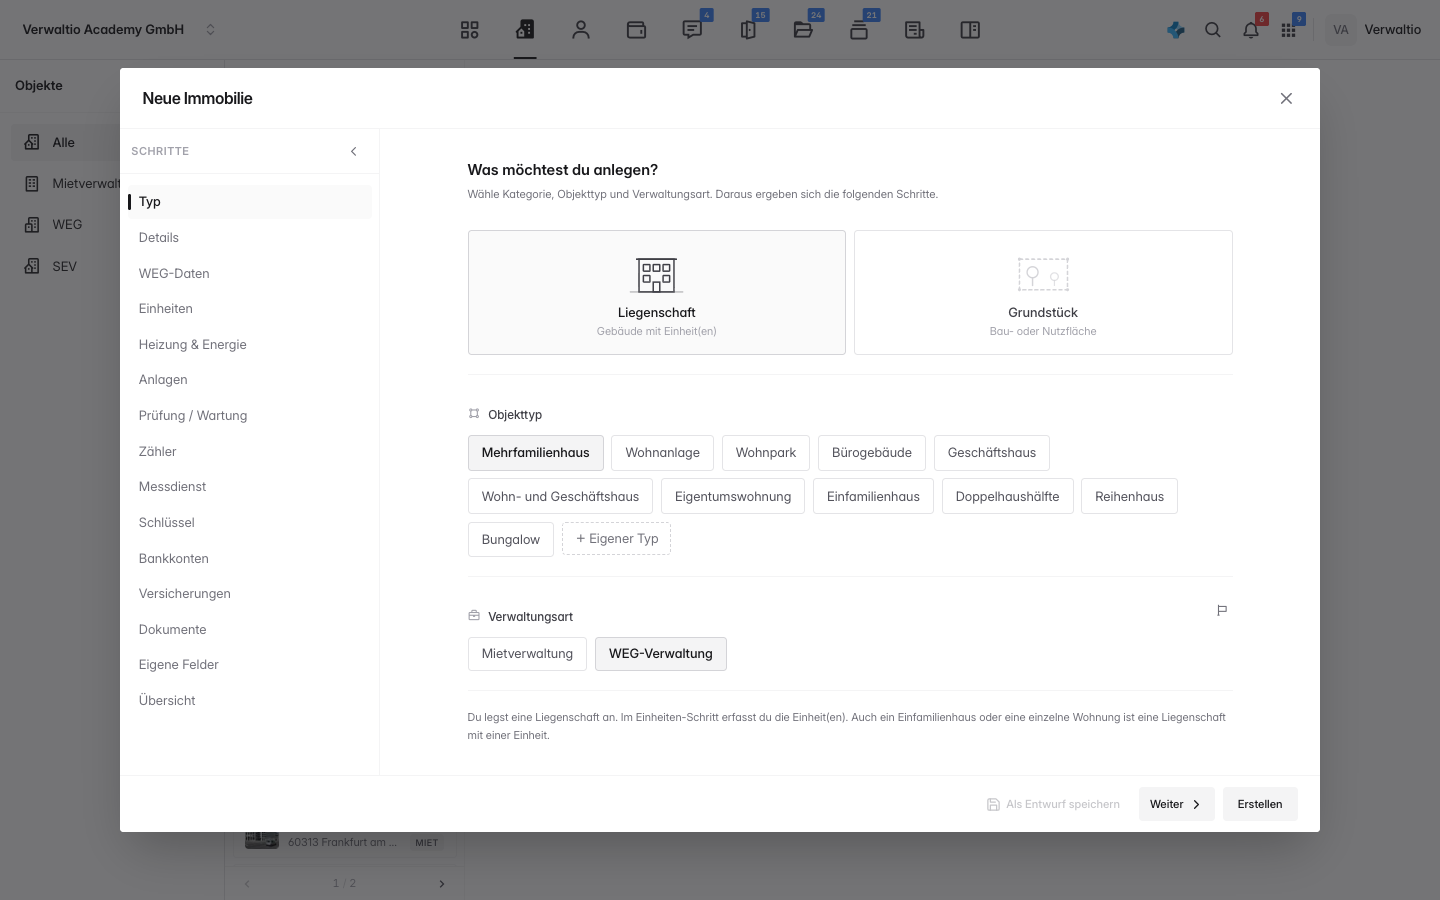The width and height of the screenshot is (1440, 900).
Task: Open the top navigation icon with badge 15
Action: (748, 30)
